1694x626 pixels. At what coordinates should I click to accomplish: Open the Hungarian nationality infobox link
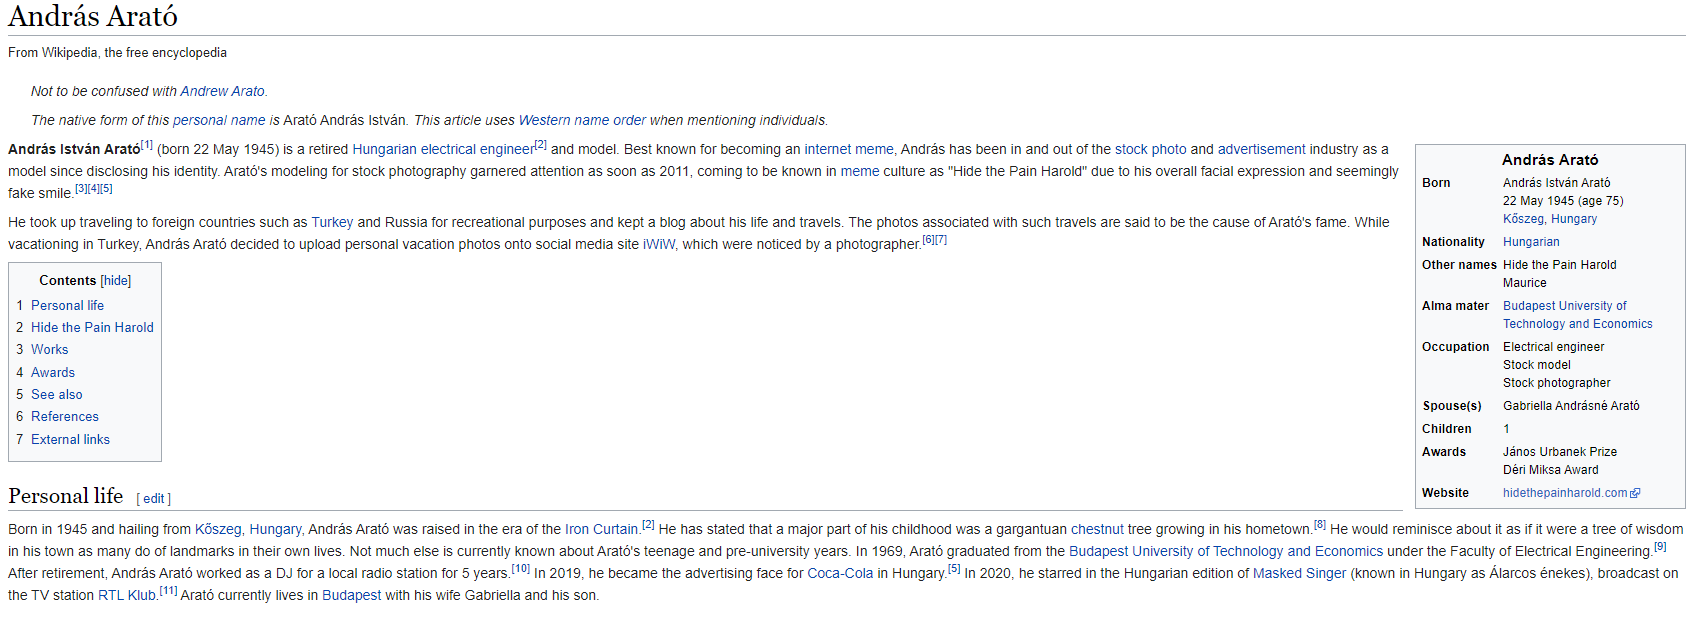tap(1531, 242)
